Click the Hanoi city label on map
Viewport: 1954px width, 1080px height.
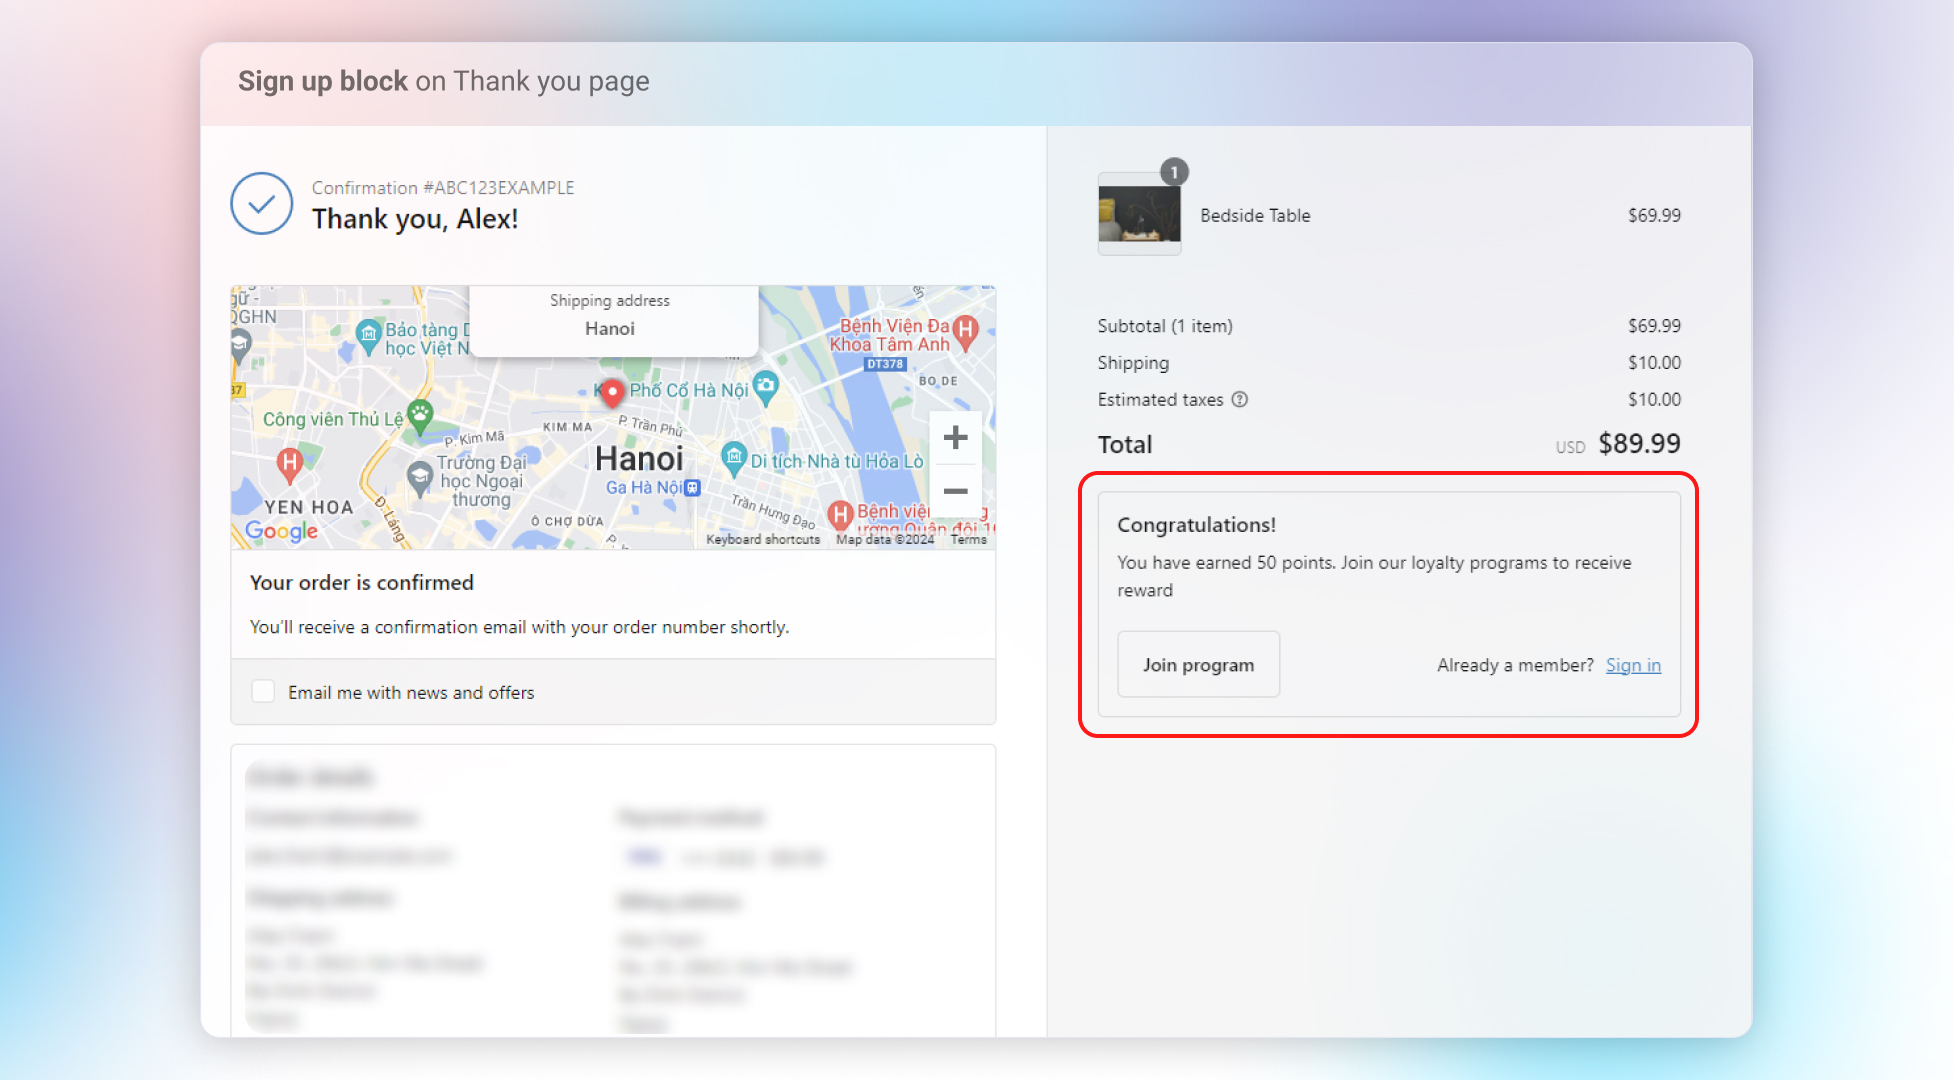tap(640, 459)
